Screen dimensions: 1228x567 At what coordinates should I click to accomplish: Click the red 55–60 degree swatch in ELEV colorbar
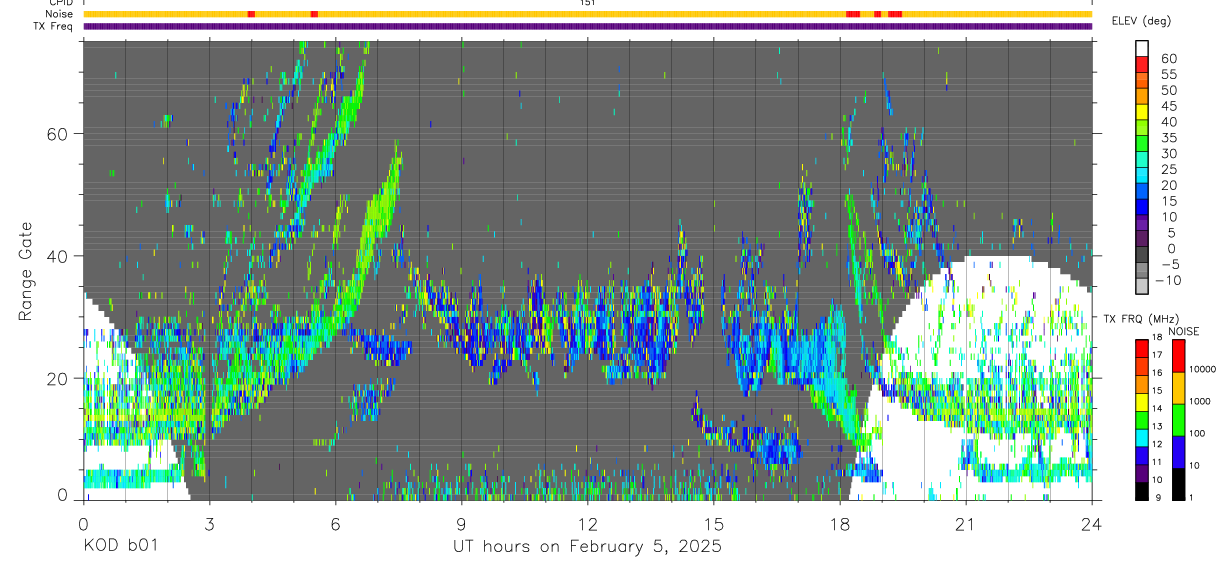pyautogui.click(x=1142, y=66)
